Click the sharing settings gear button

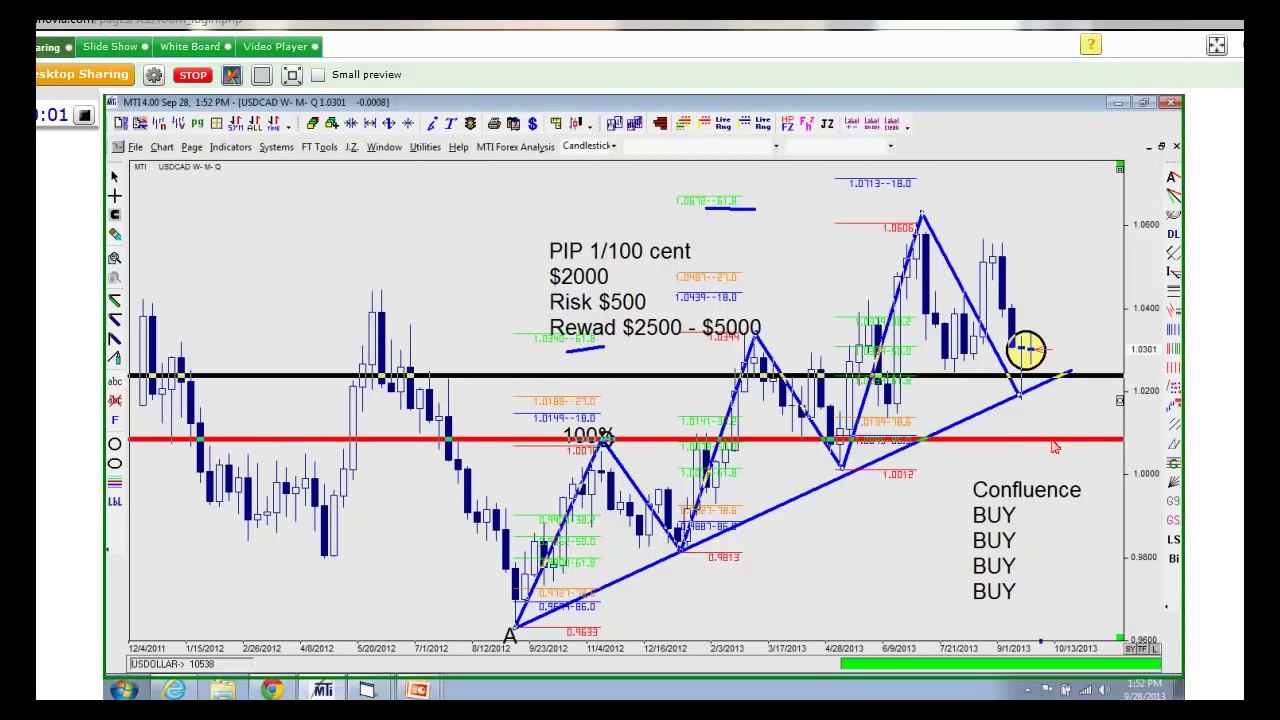click(154, 75)
